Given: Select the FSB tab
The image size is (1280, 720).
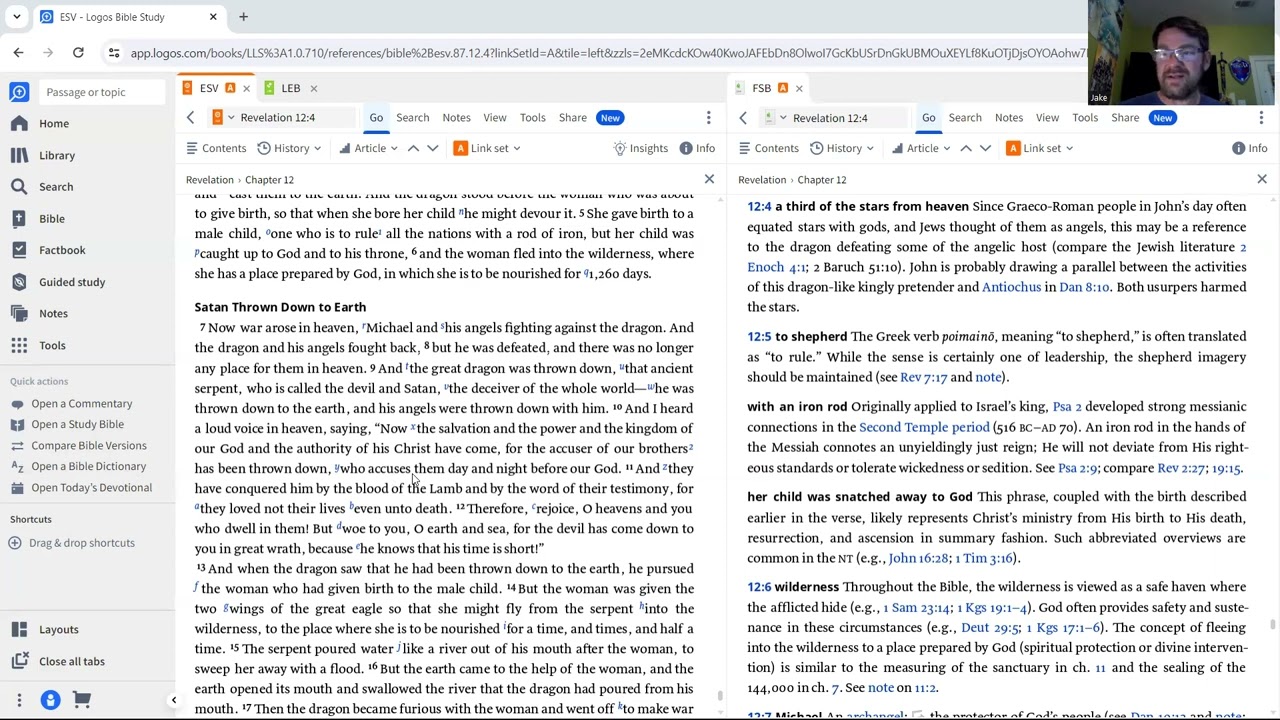Looking at the screenshot, I should pos(761,88).
